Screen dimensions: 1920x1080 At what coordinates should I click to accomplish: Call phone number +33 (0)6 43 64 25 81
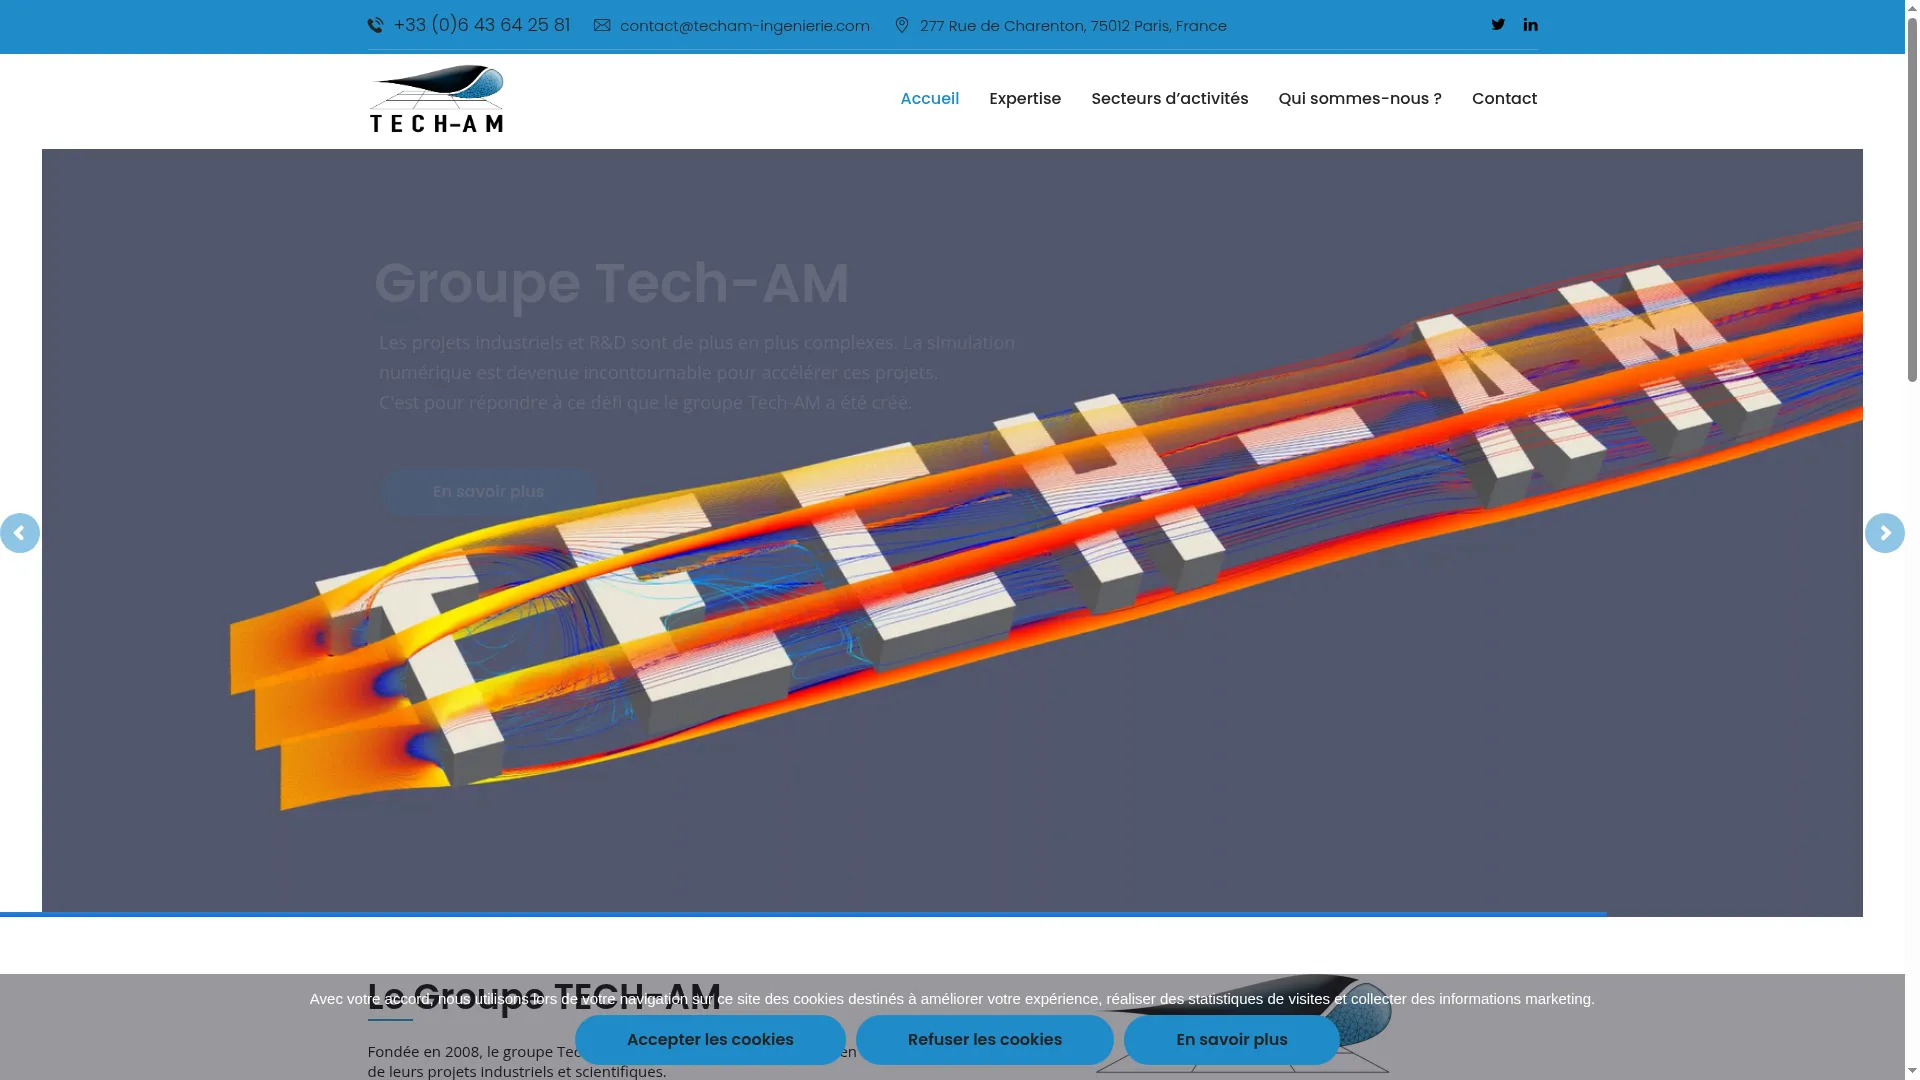482,25
